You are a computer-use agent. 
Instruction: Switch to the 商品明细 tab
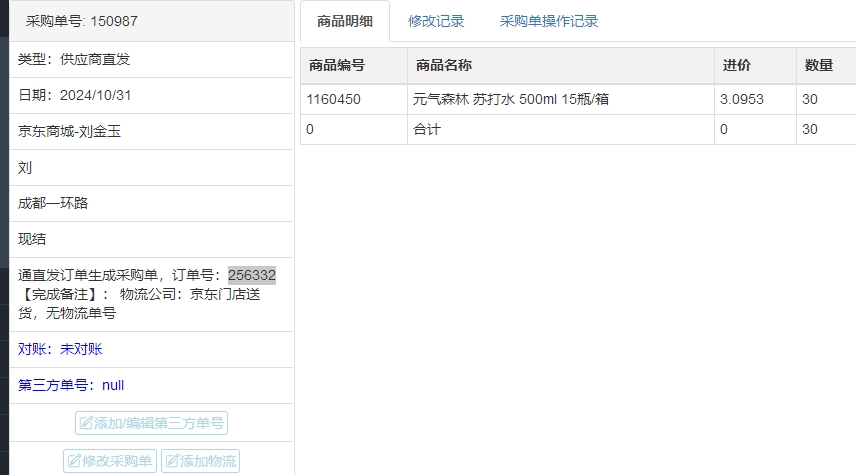point(345,21)
